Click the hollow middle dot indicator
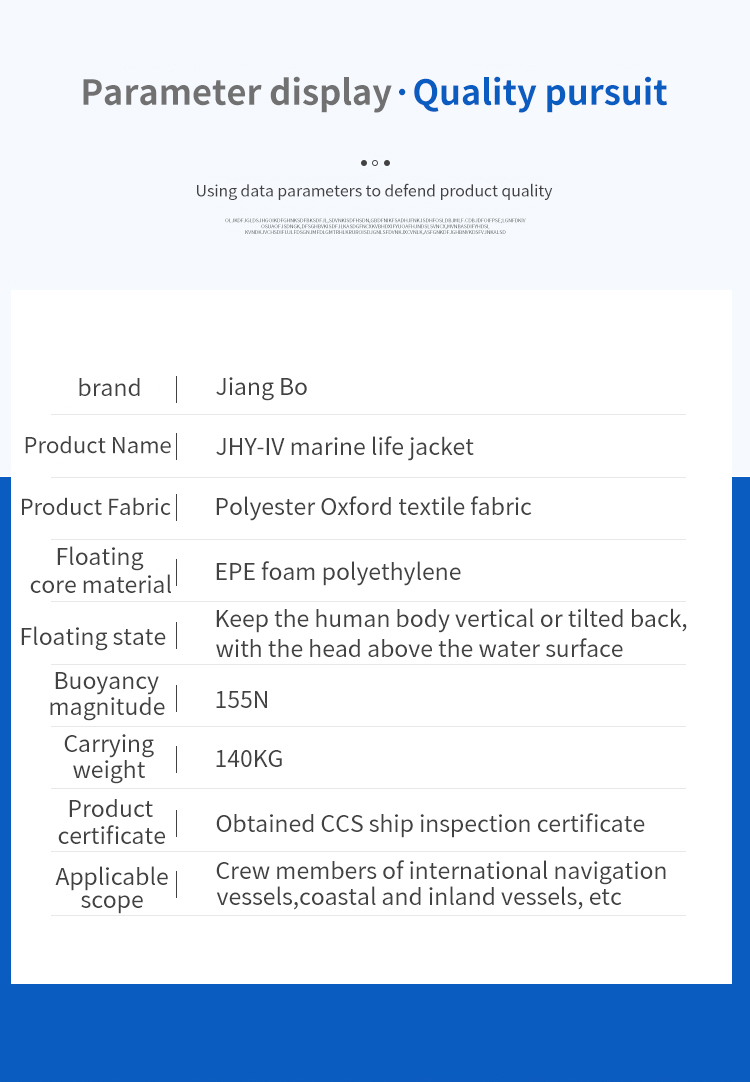 click(375, 163)
